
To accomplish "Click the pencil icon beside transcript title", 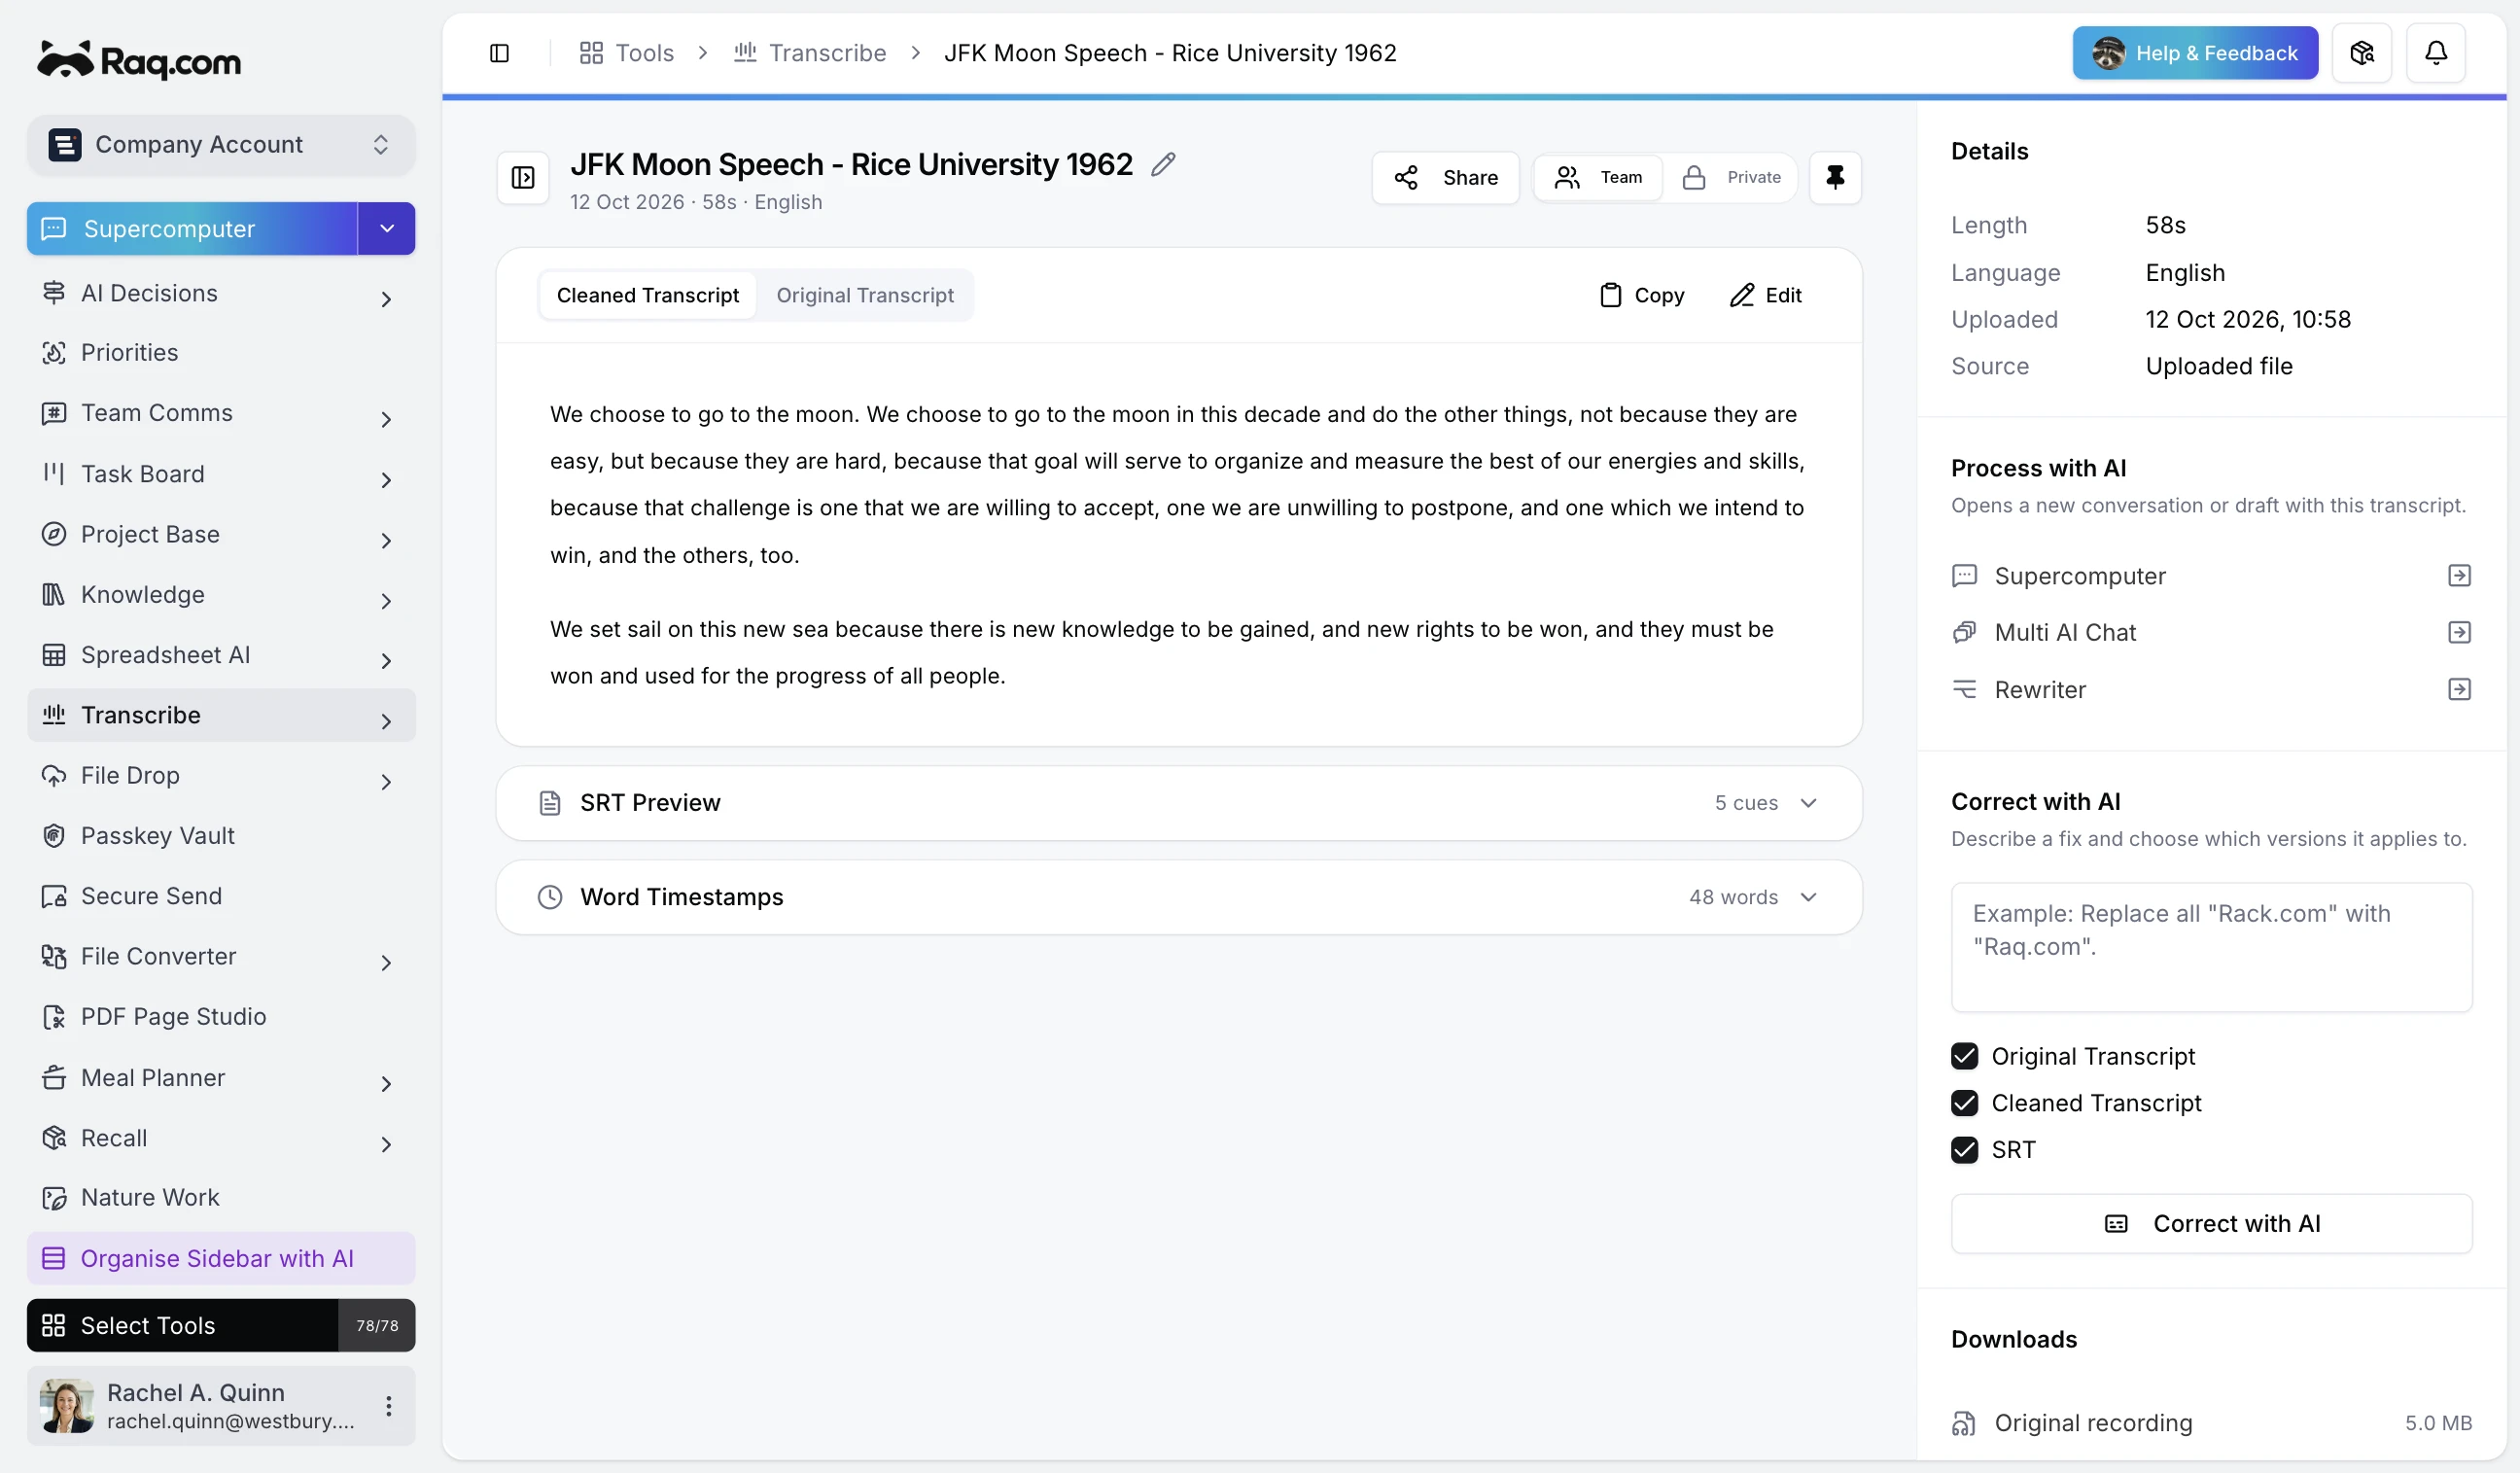I will 1163,164.
